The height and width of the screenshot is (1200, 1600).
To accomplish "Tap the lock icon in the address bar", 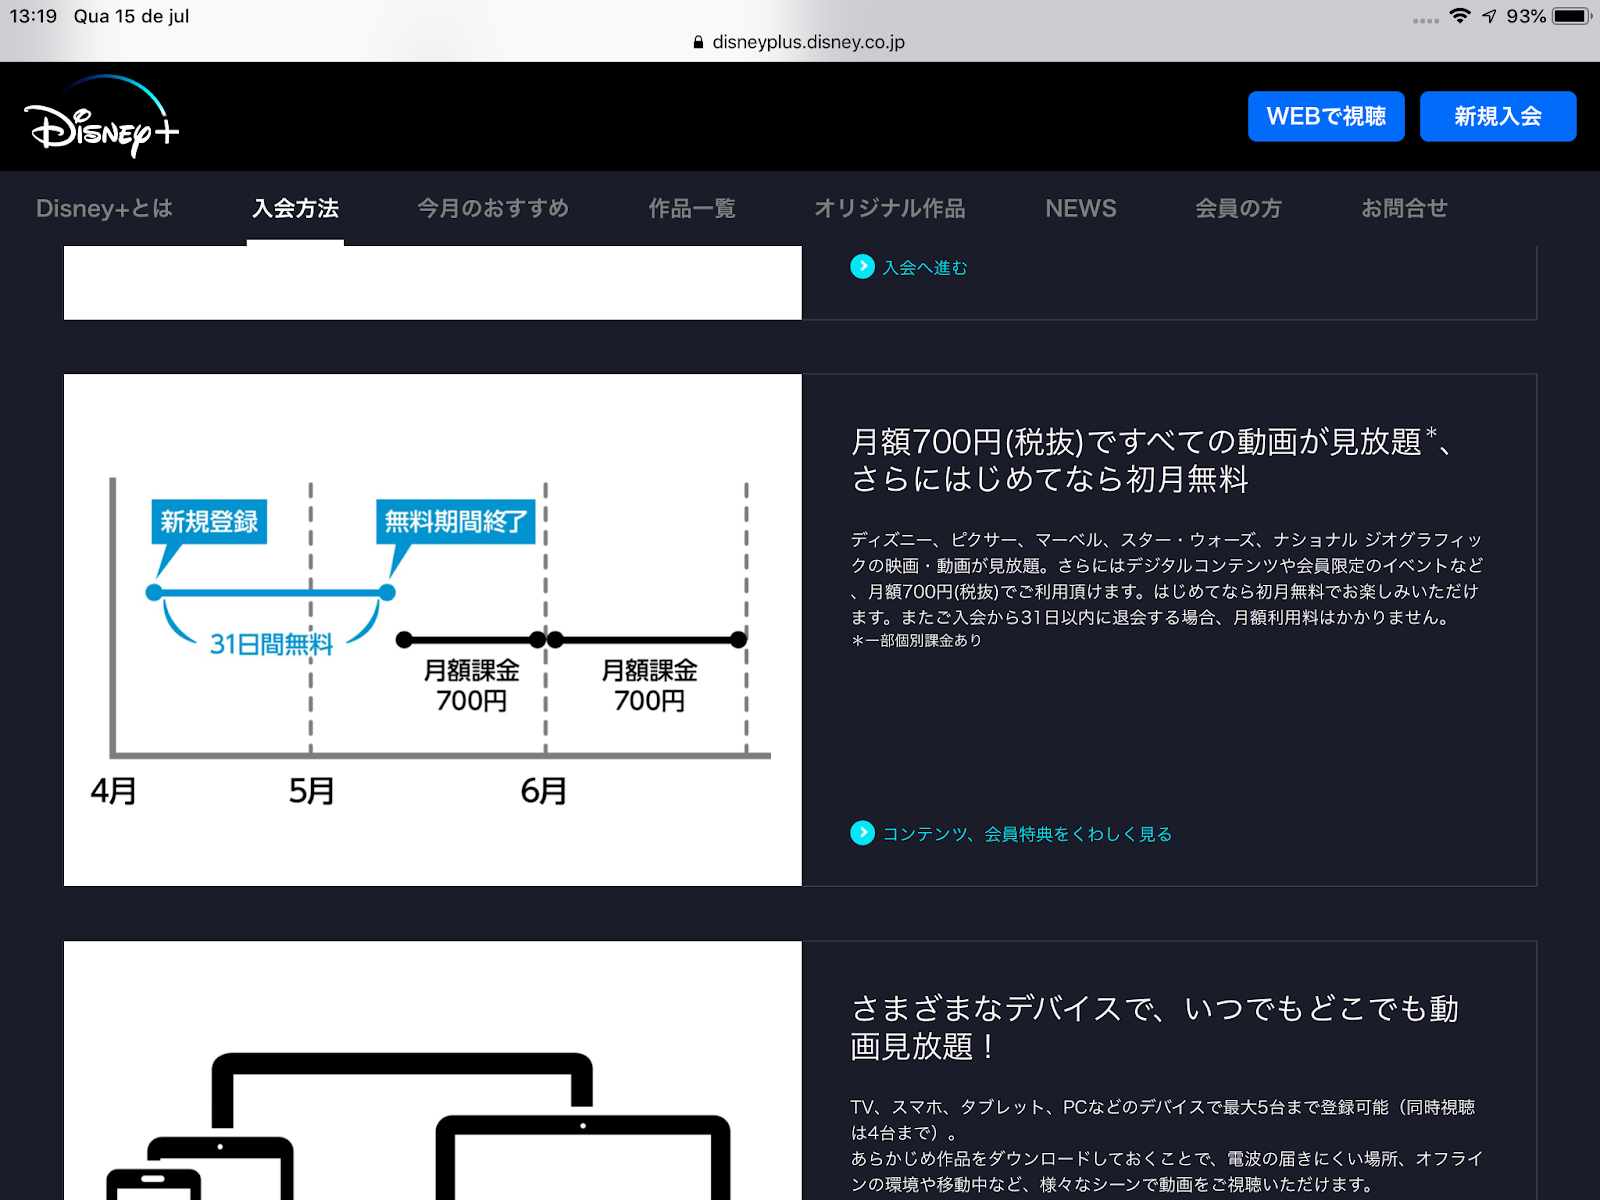I will [x=698, y=42].
